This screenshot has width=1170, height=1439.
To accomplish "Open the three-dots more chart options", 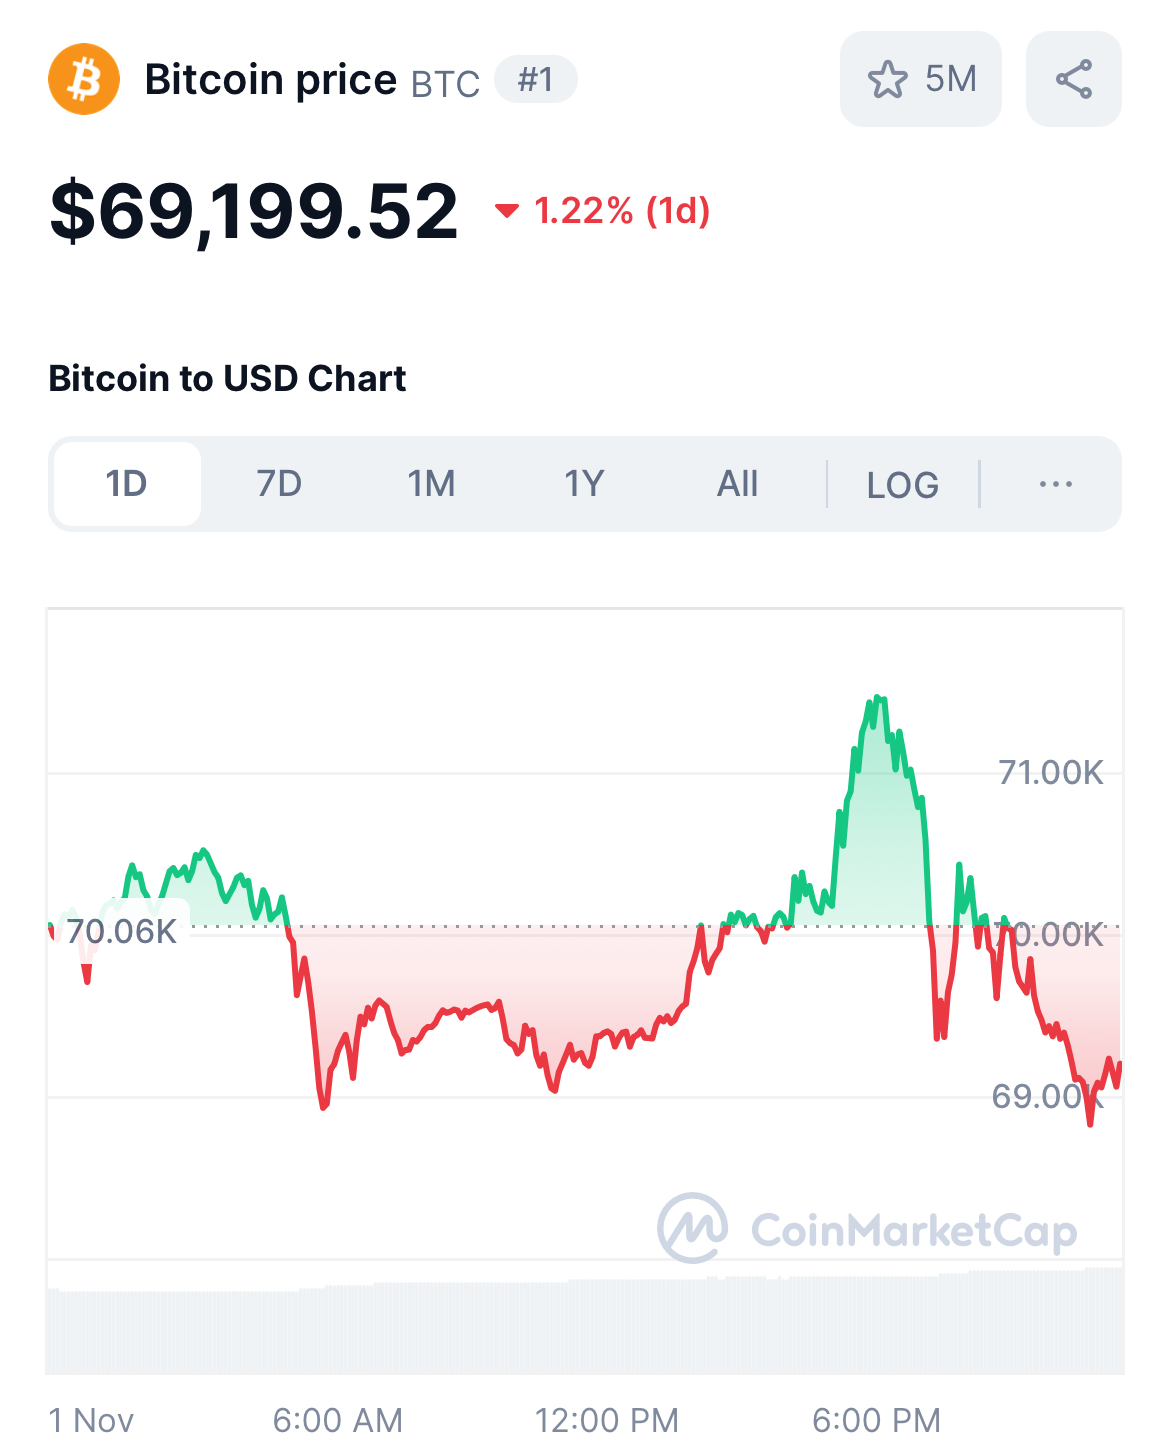I will [1055, 484].
